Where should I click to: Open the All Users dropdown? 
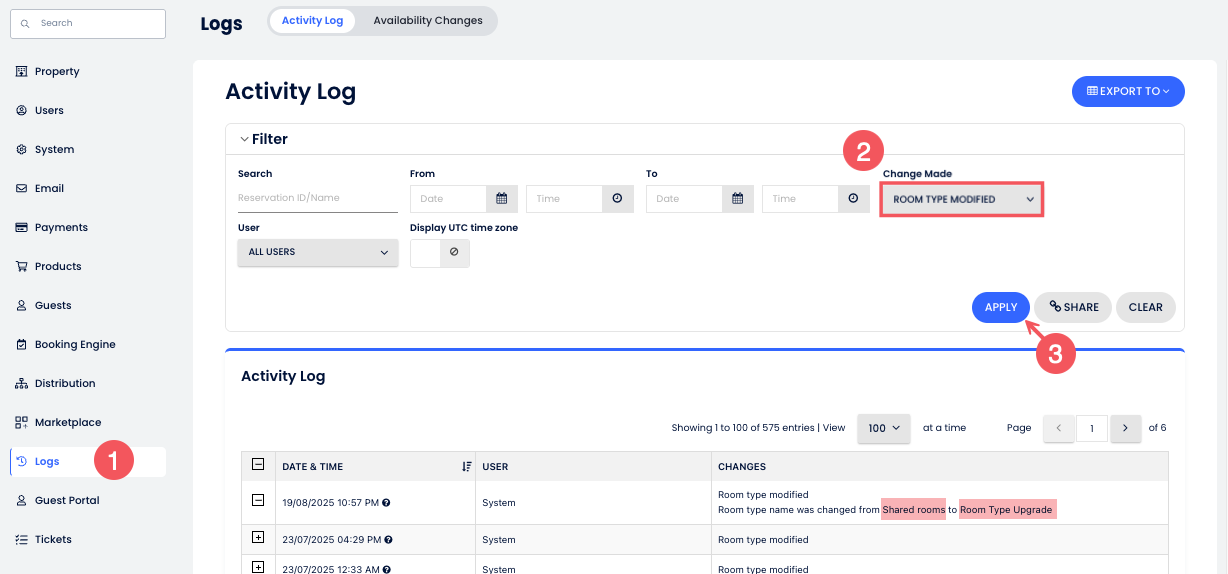coord(317,253)
